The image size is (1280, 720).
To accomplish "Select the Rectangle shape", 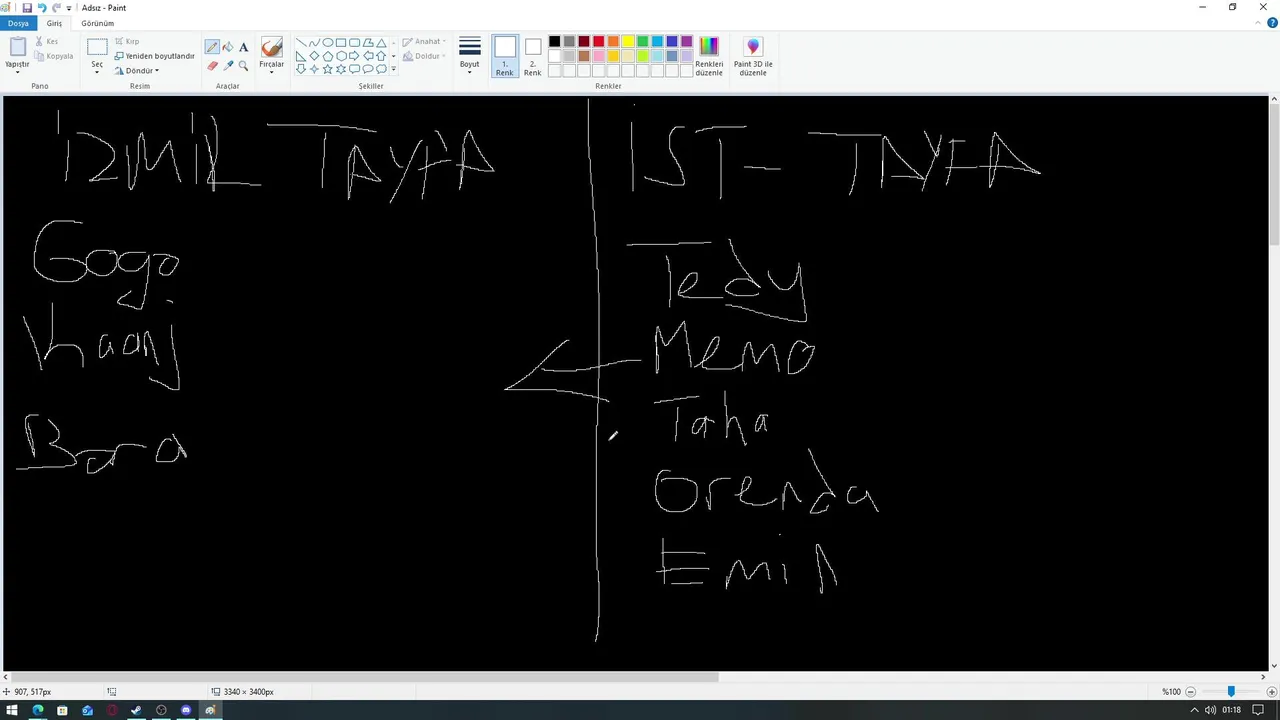I will pyautogui.click(x=341, y=42).
